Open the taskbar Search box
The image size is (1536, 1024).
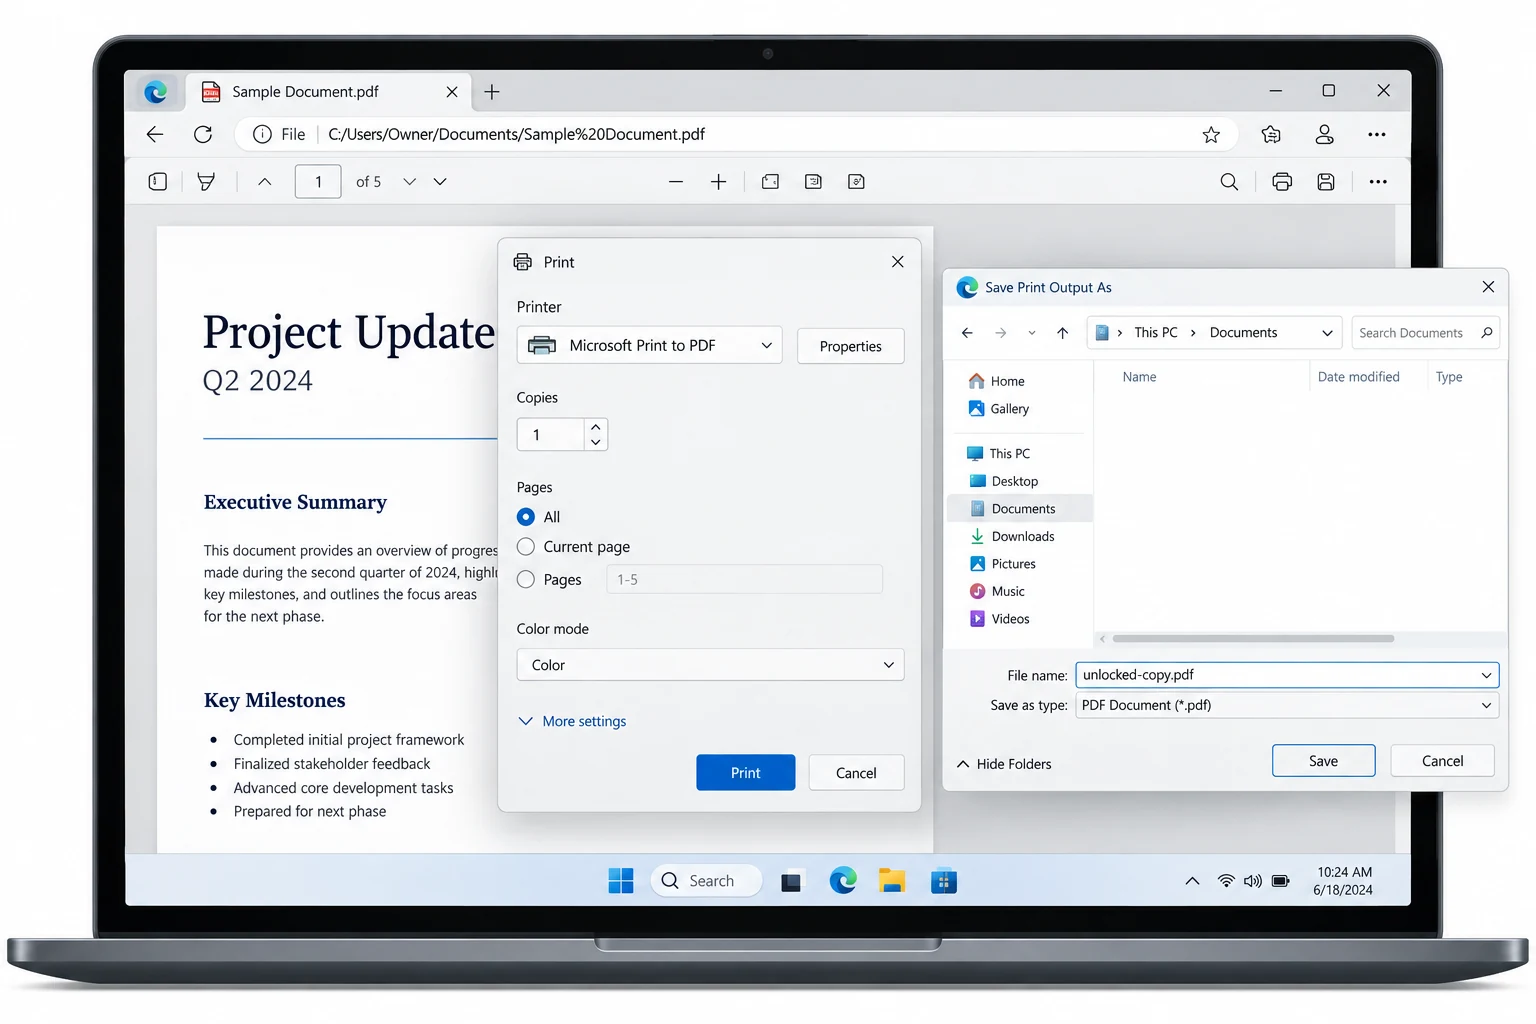pos(706,881)
